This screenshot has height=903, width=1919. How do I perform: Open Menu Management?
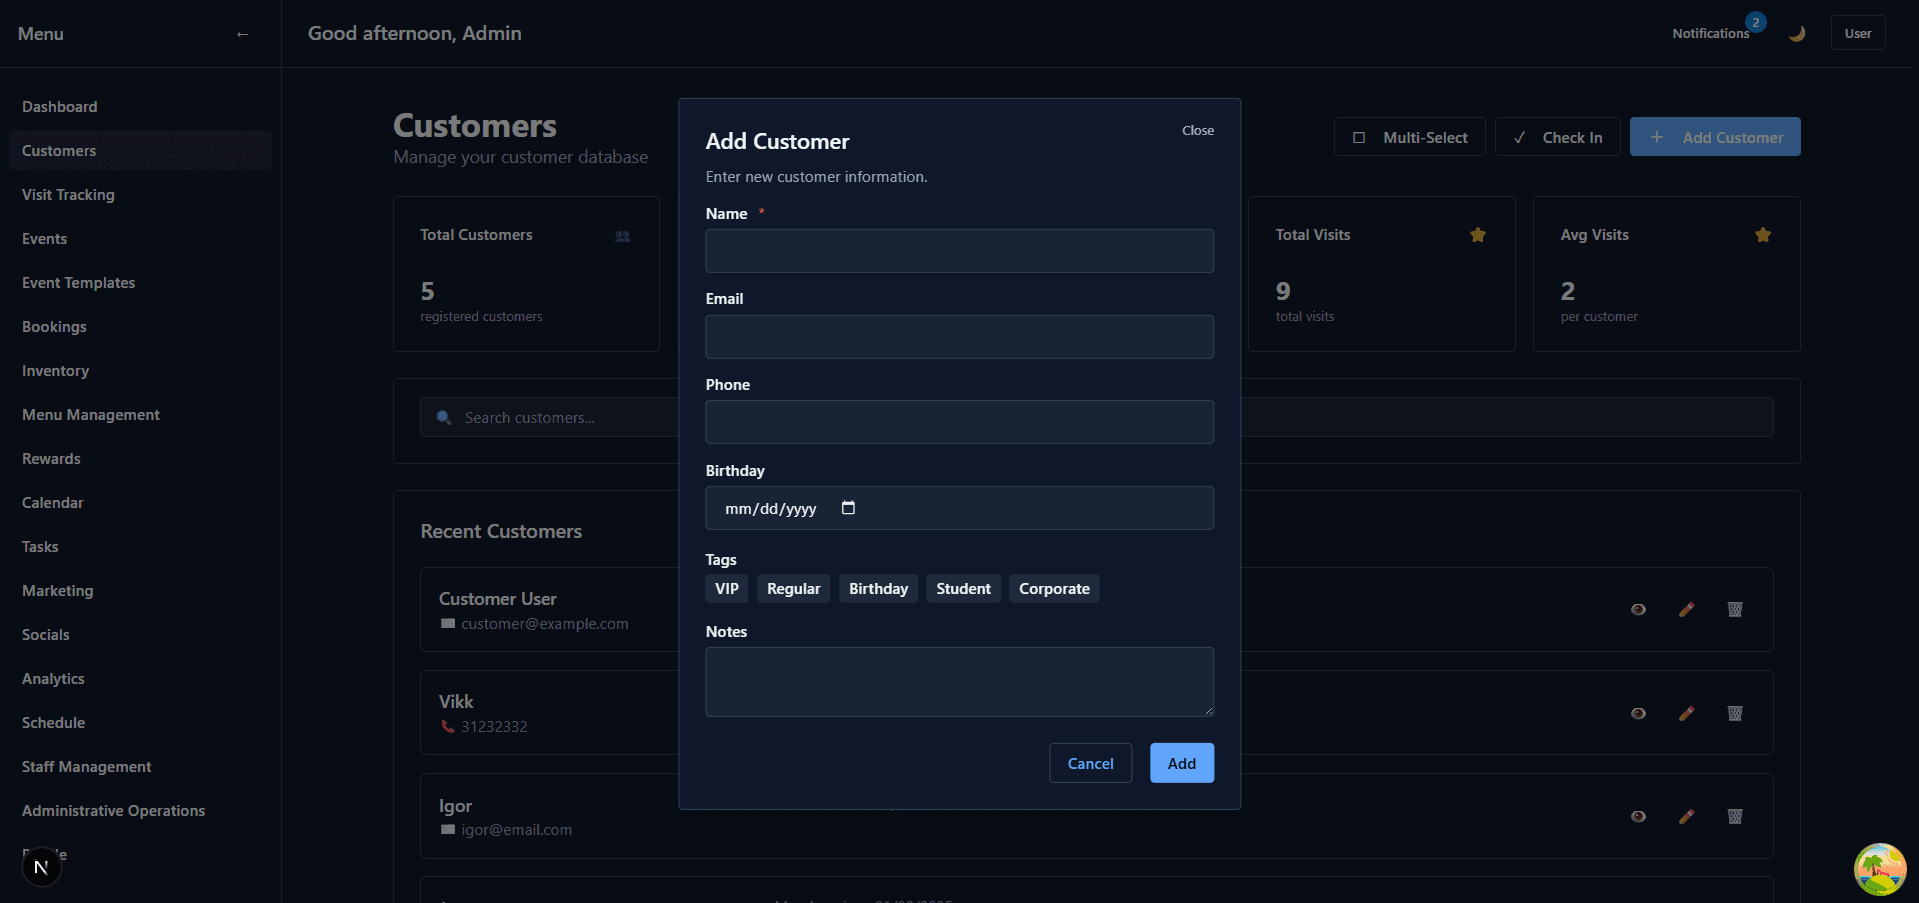(x=140, y=415)
